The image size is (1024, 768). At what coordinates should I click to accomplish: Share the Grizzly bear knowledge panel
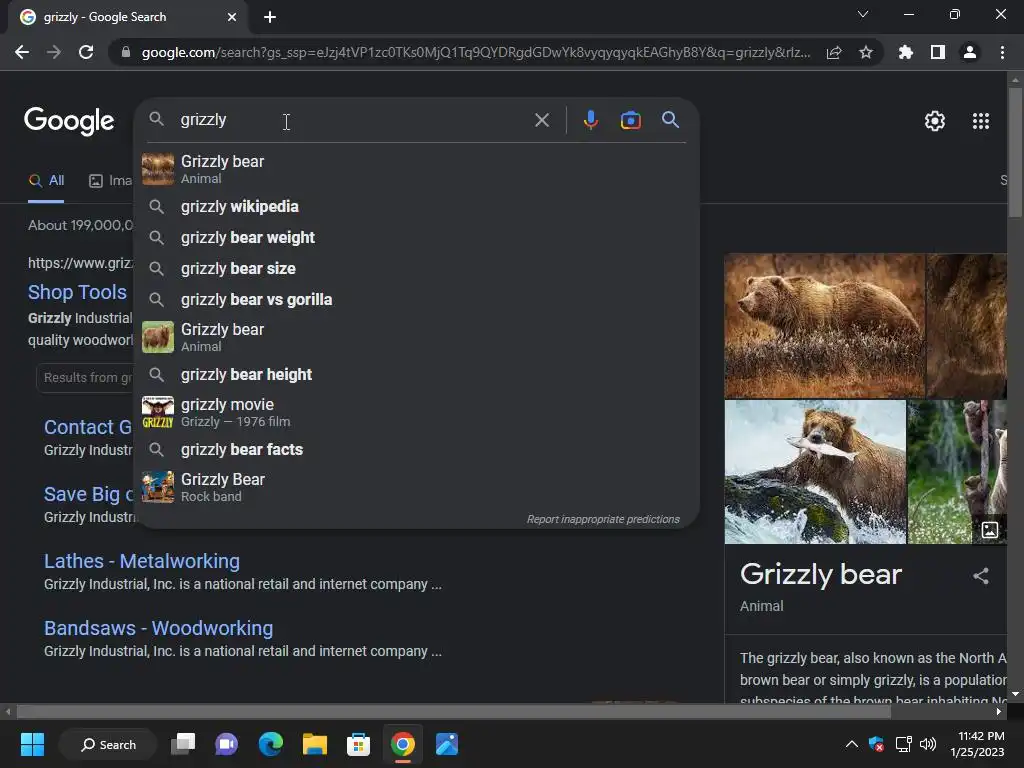click(980, 575)
